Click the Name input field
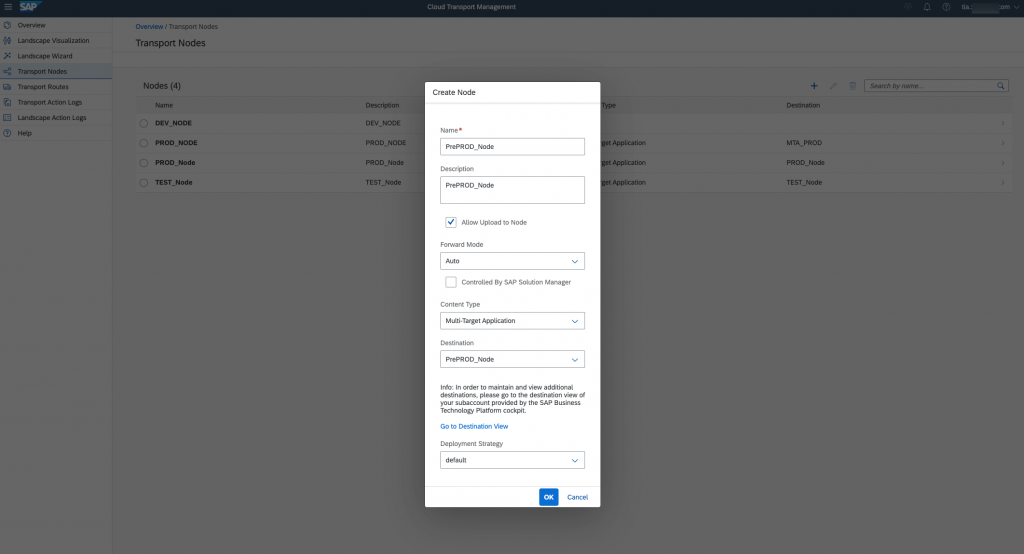Viewport: 1024px width, 554px height. (512, 146)
